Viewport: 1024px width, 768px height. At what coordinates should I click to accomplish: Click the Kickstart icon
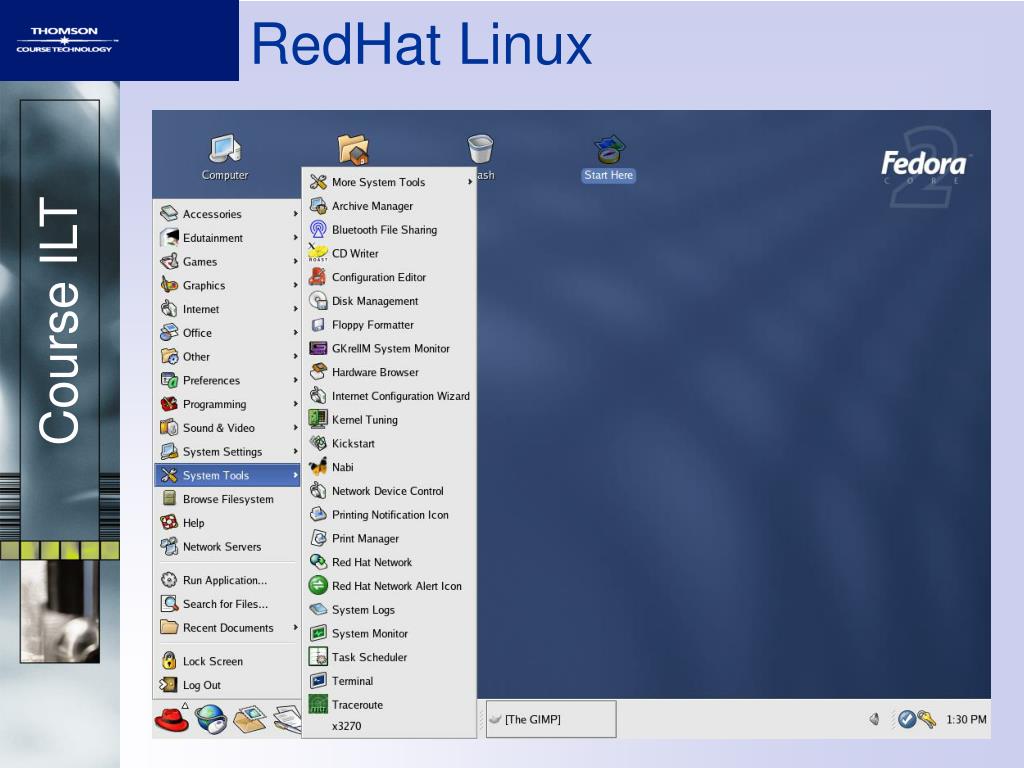click(318, 443)
